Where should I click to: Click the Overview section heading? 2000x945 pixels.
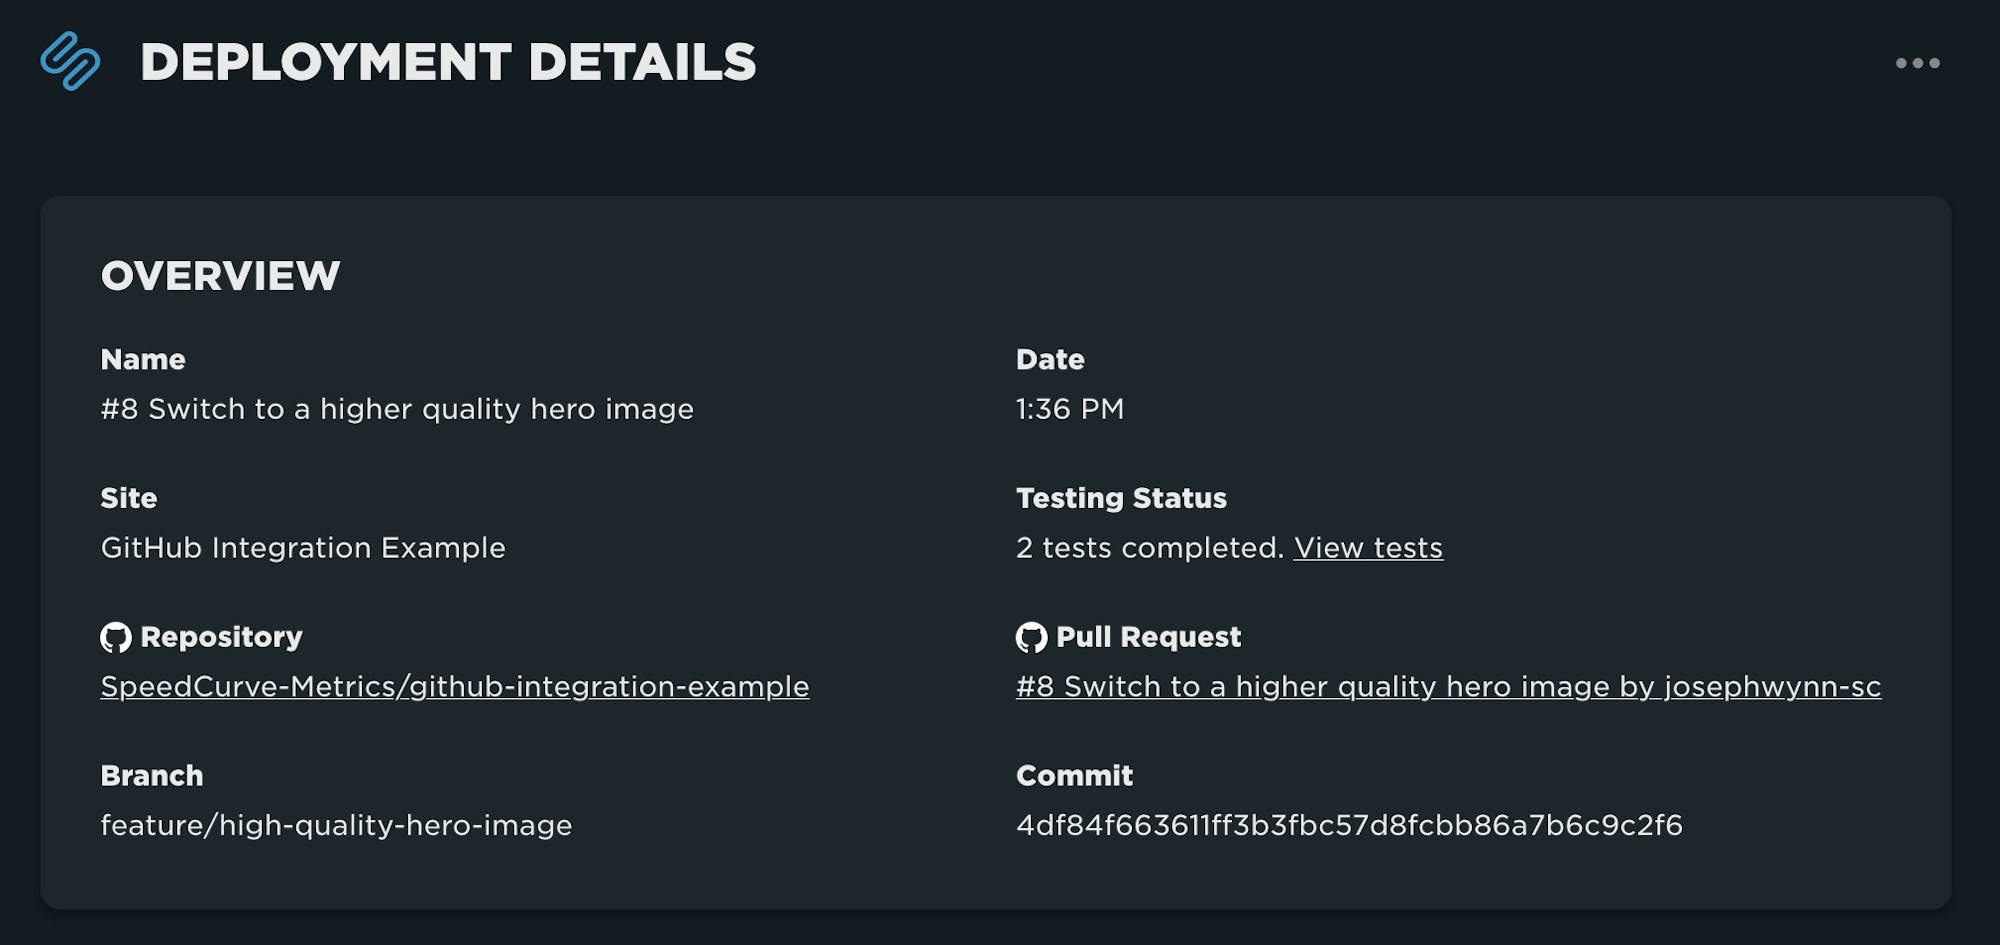point(220,276)
